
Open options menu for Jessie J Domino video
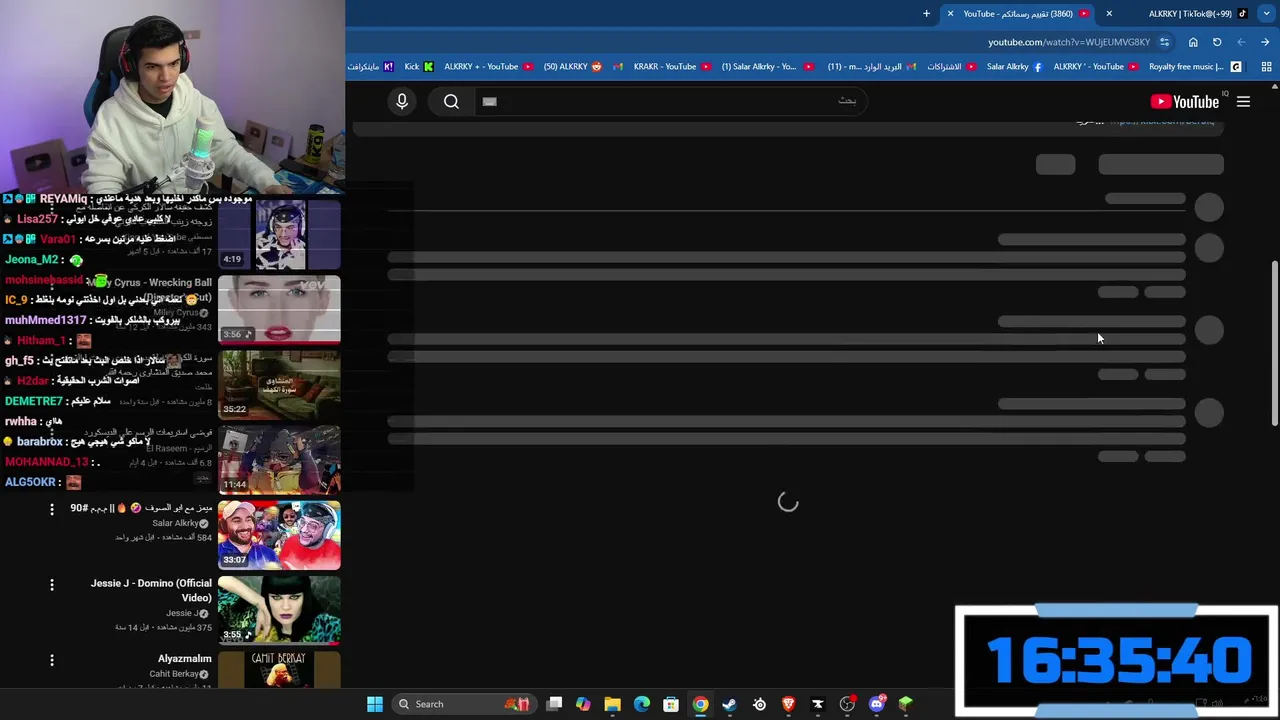[52, 584]
